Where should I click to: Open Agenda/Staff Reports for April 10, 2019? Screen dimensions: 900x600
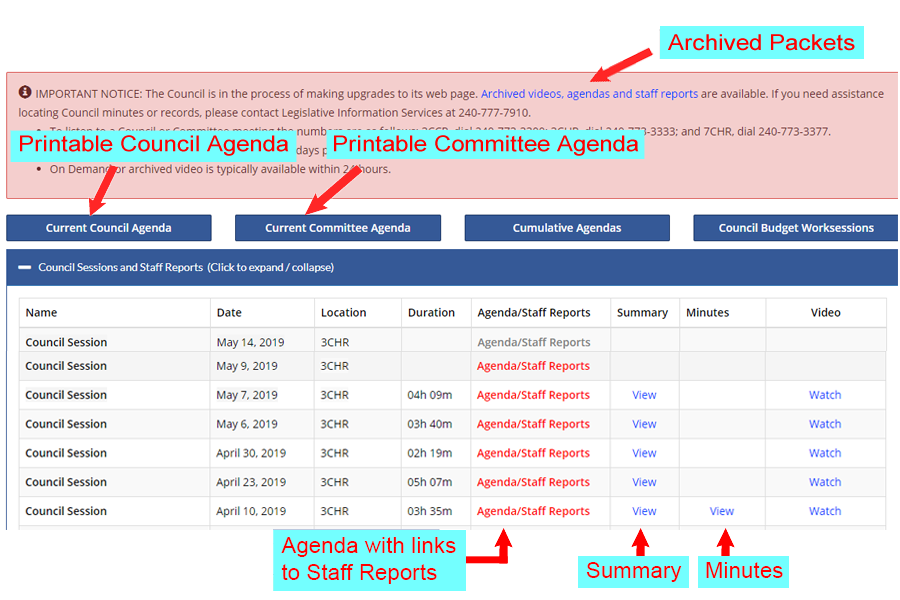tap(533, 511)
